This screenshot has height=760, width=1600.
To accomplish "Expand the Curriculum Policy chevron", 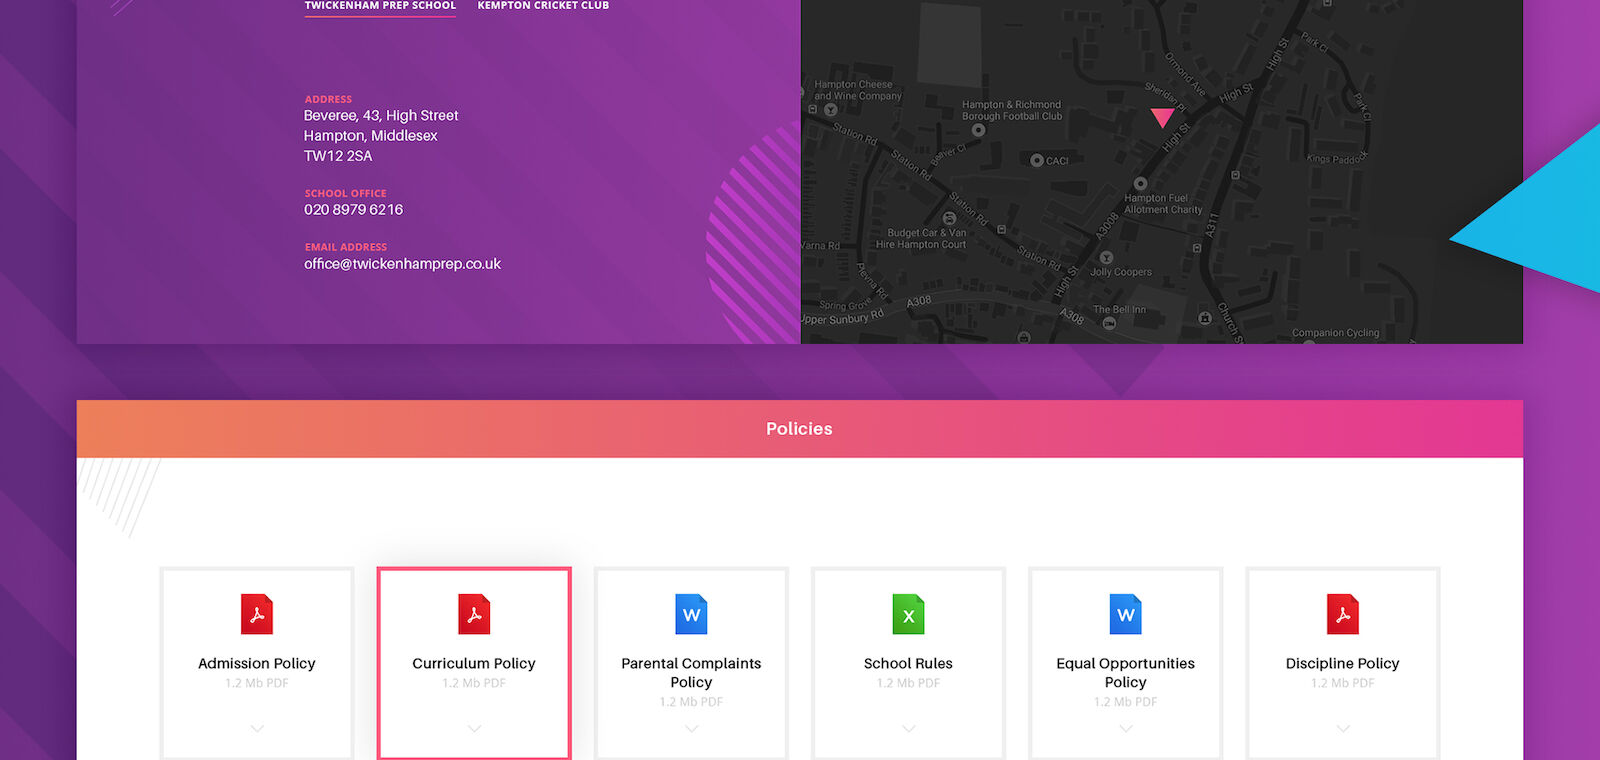I will [x=474, y=729].
